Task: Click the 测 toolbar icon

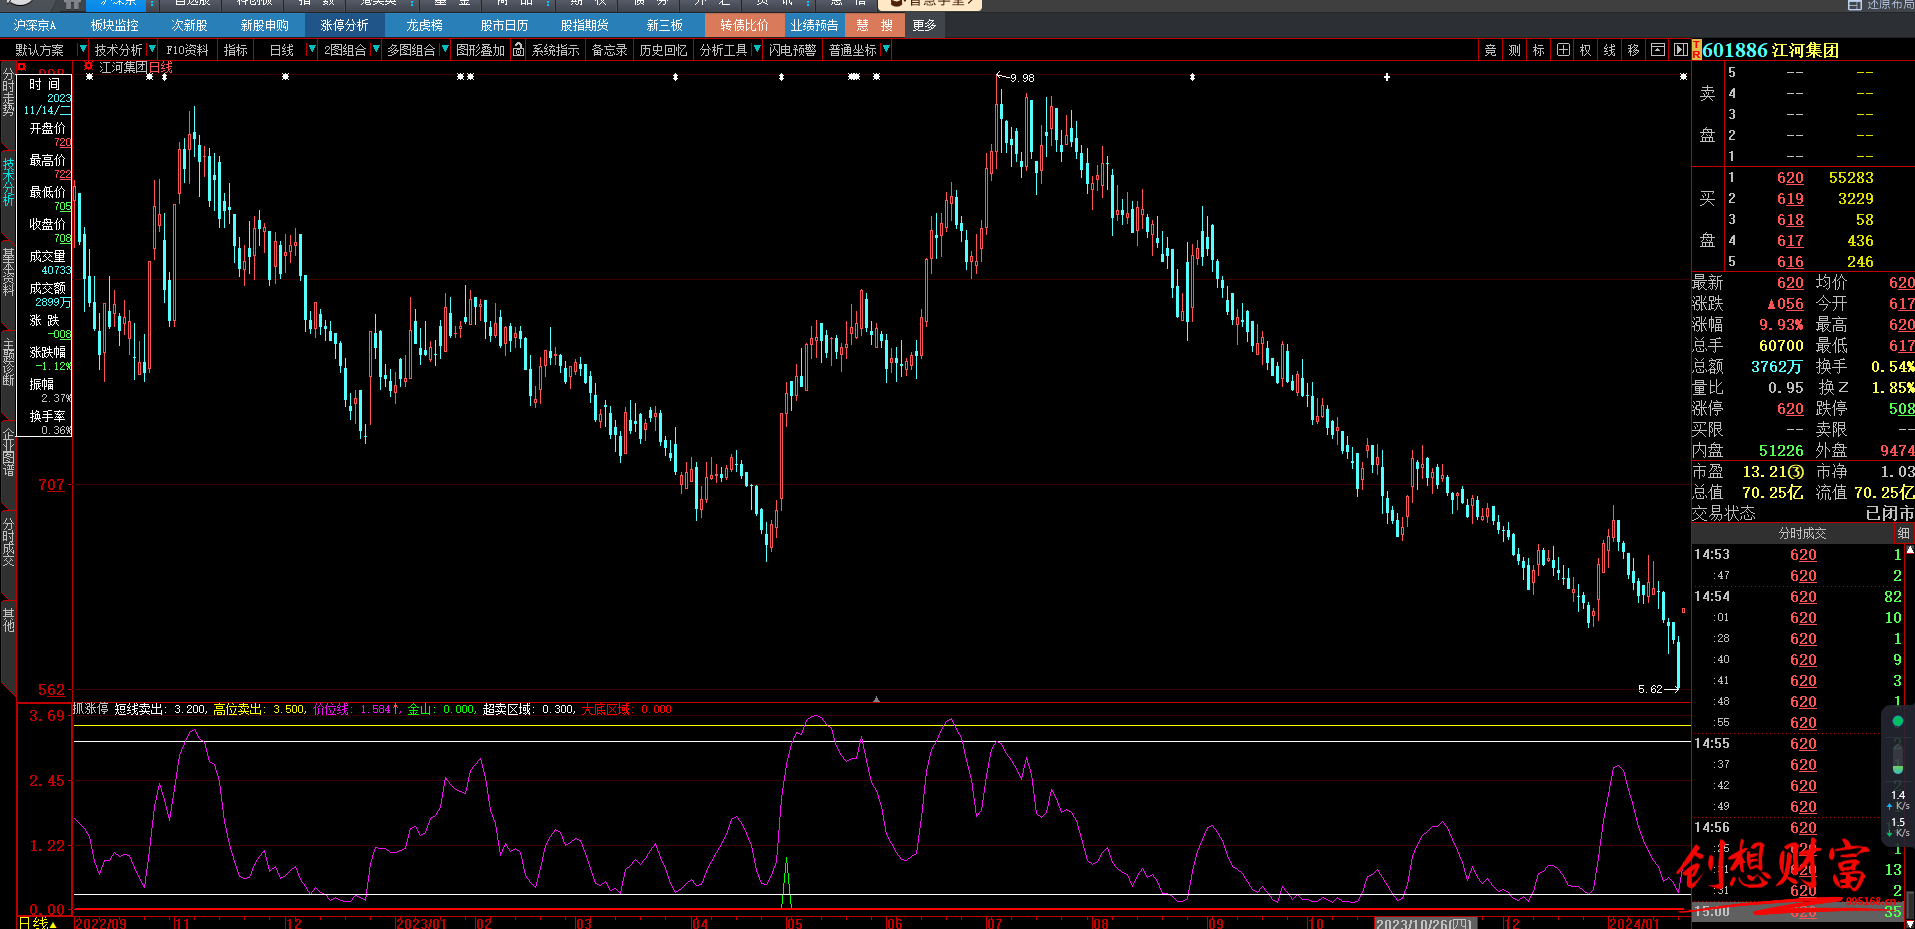Action: coord(1514,50)
